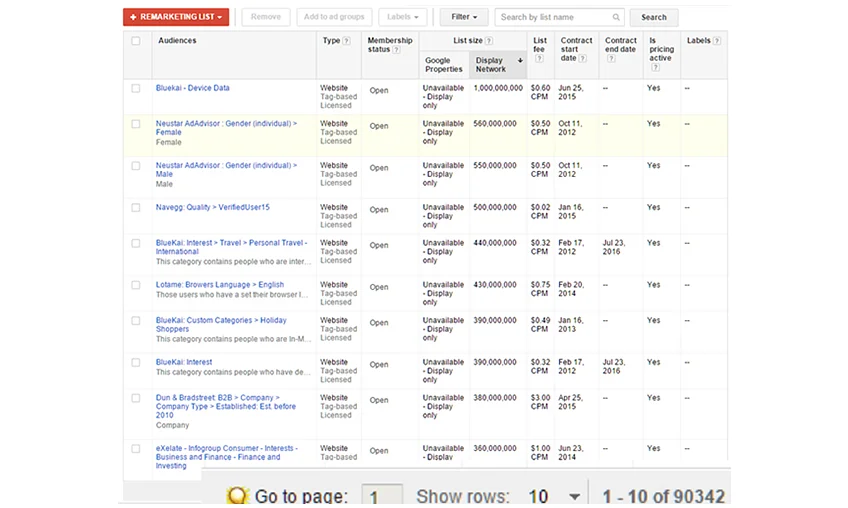The image size is (848, 508).
Task: Open the Remarketing List dropdown
Action: pos(176,17)
